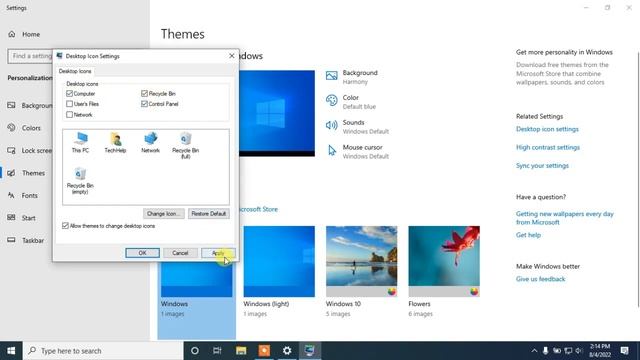Uncheck the Computer checkbox
Screen dimensions: 640x360
[x=69, y=93]
